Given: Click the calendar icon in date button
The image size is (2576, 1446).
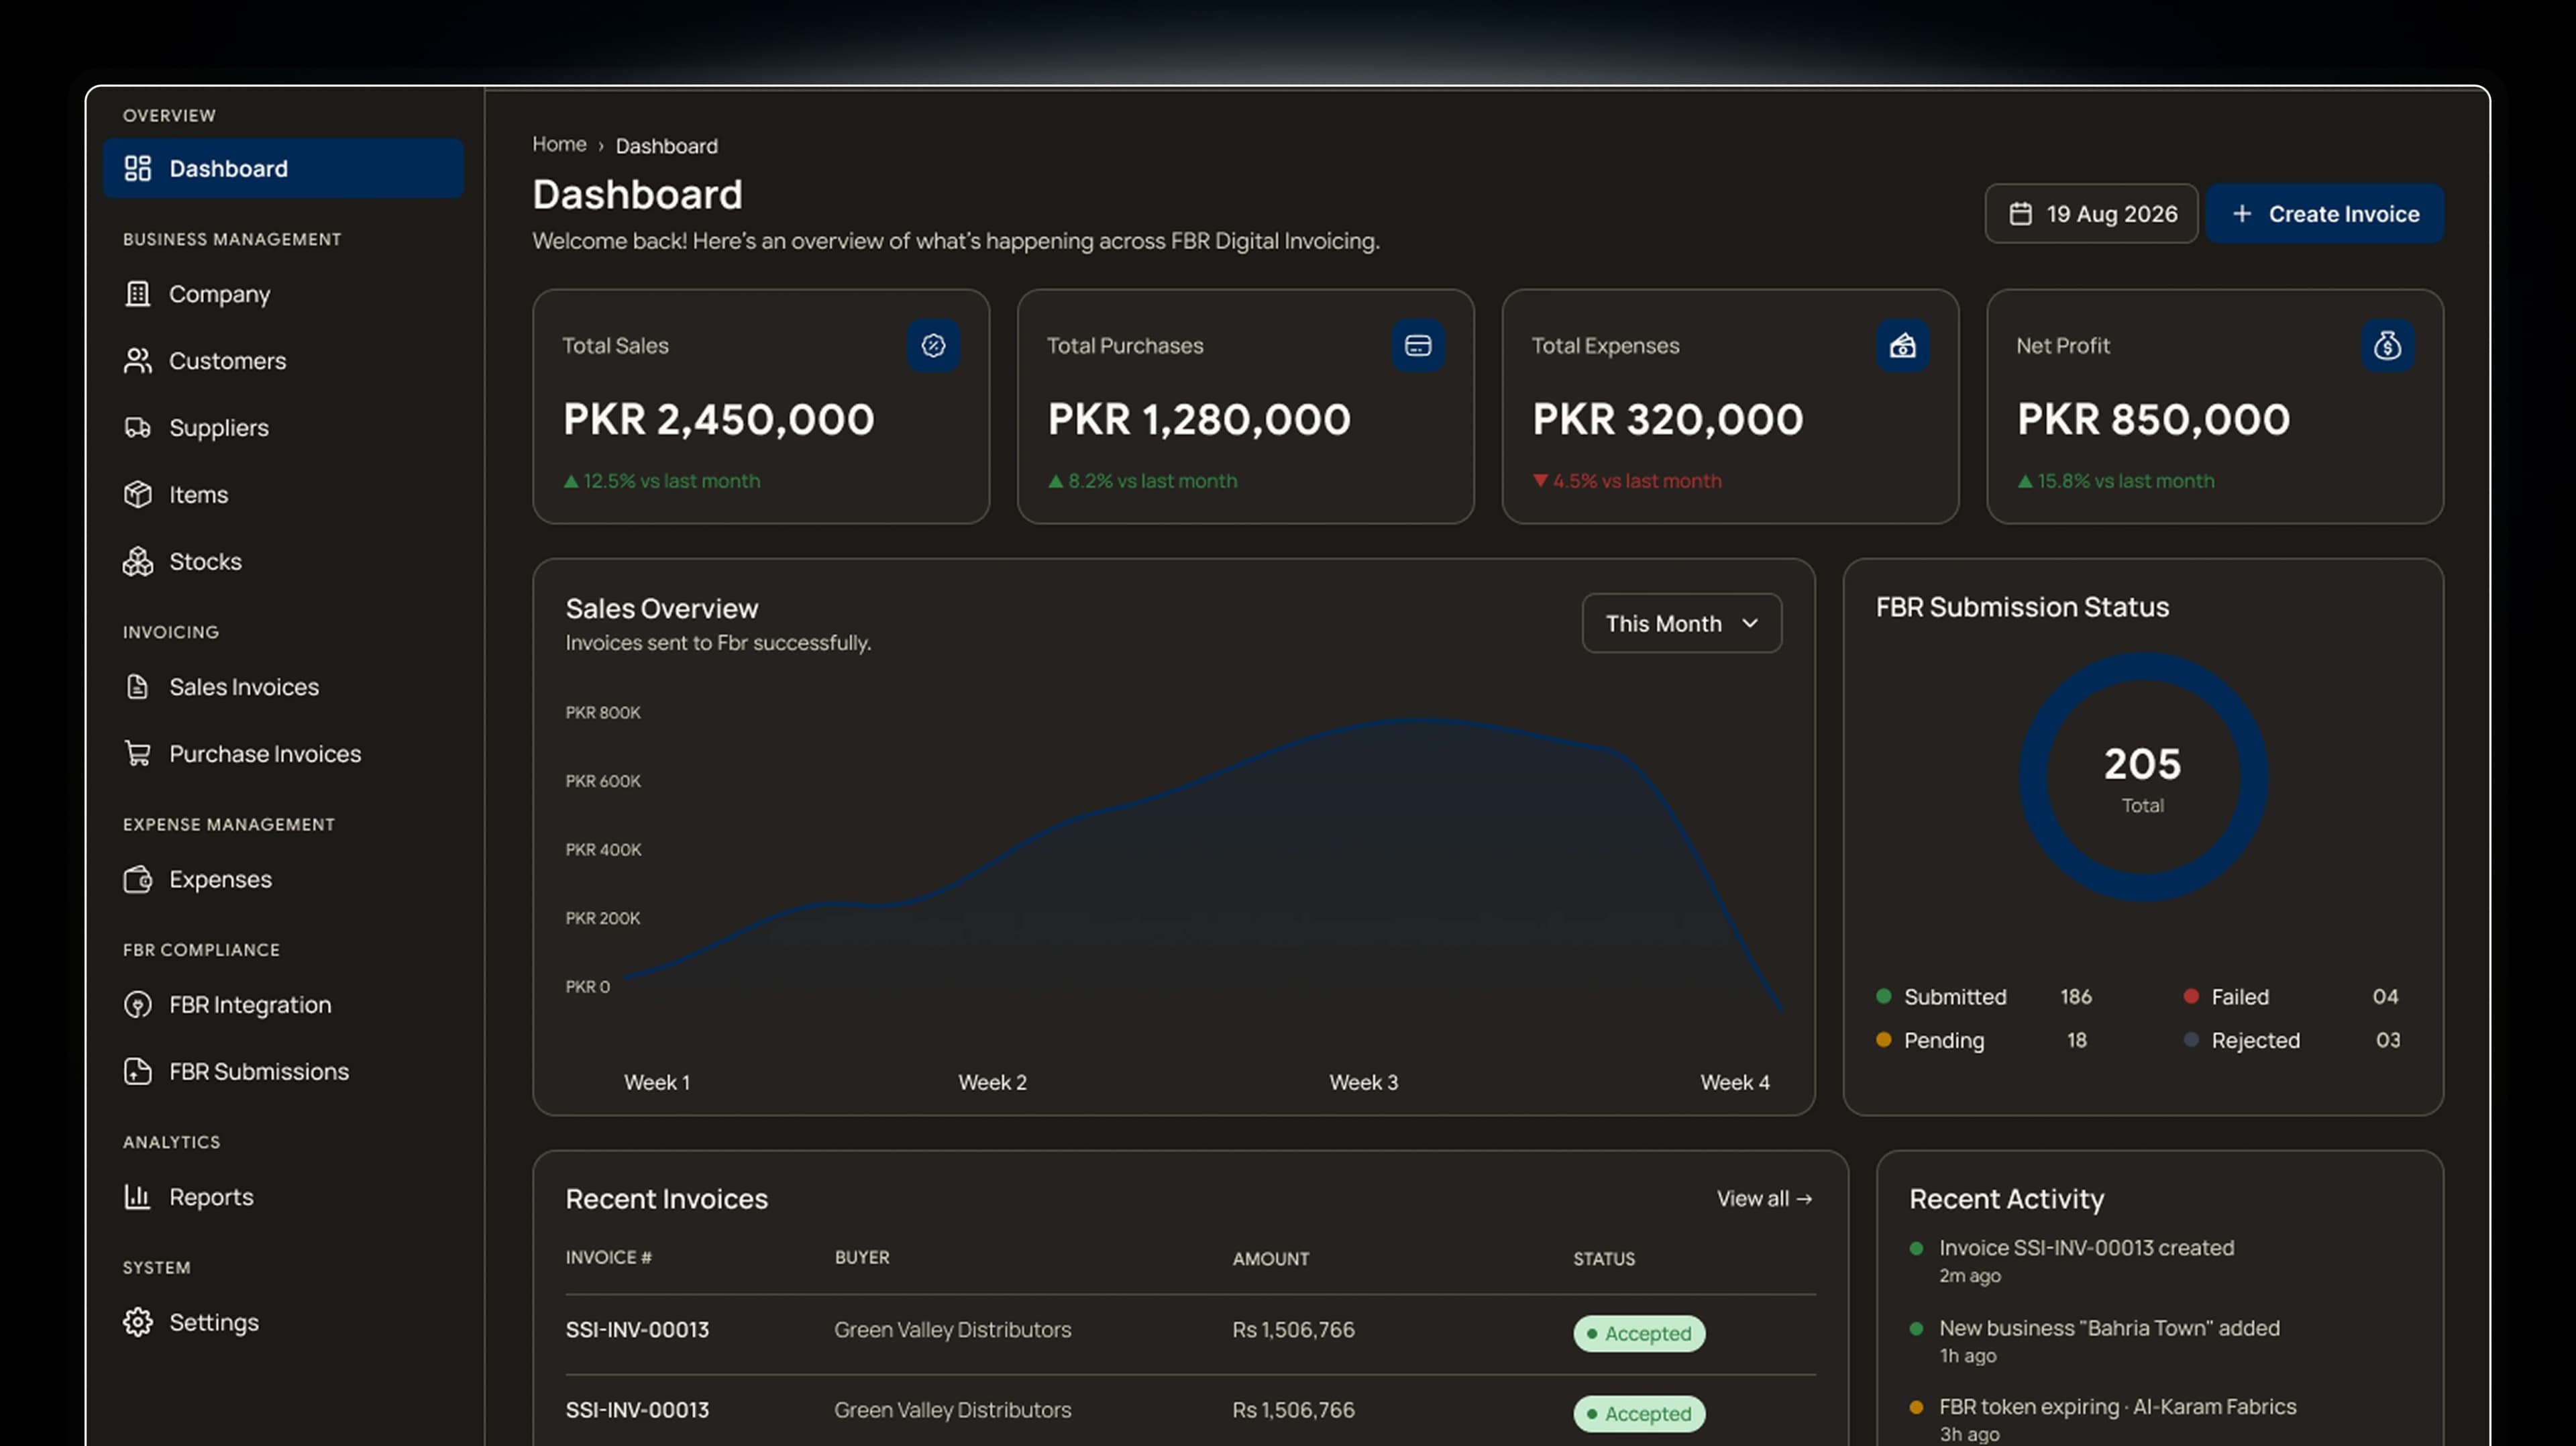Looking at the screenshot, I should tap(2020, 213).
